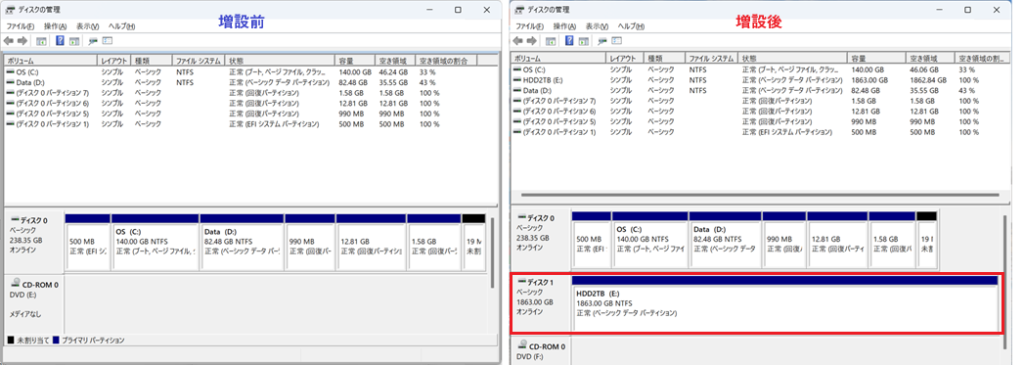
Task: Open ファイル(F) menu in the 増設前 window
Action: pos(20,26)
